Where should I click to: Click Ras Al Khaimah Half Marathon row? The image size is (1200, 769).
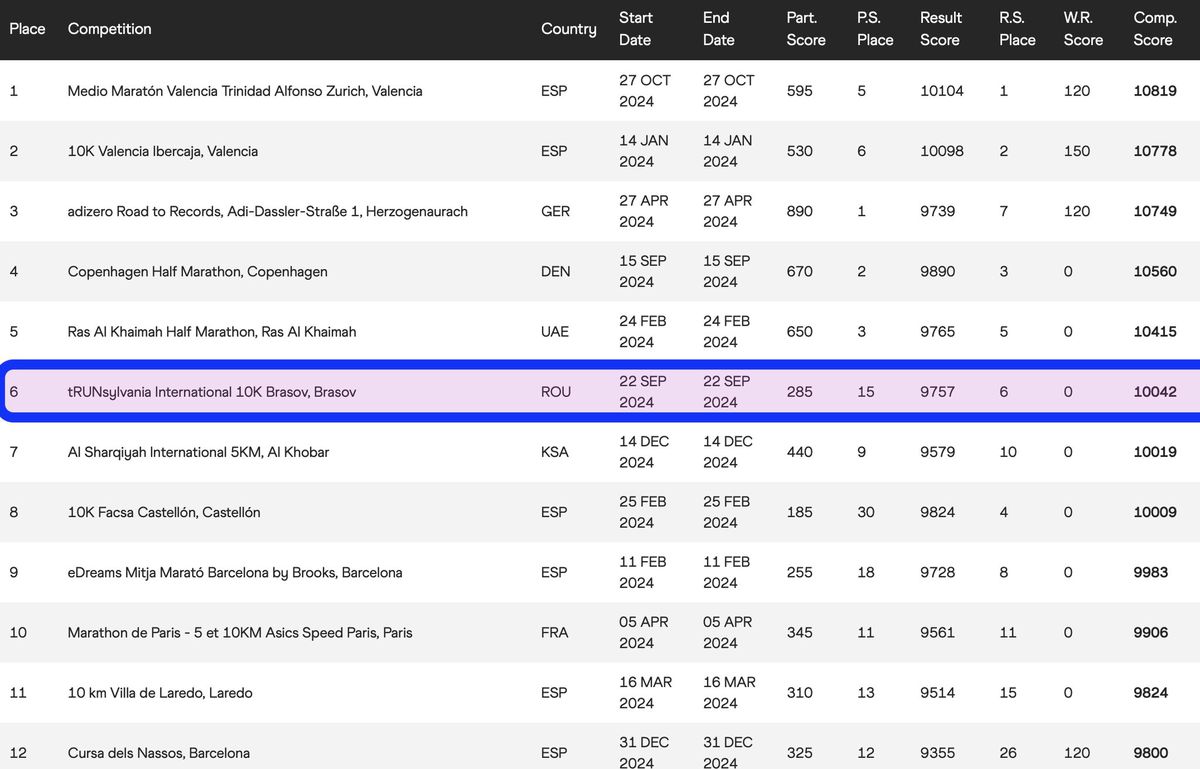212,331
